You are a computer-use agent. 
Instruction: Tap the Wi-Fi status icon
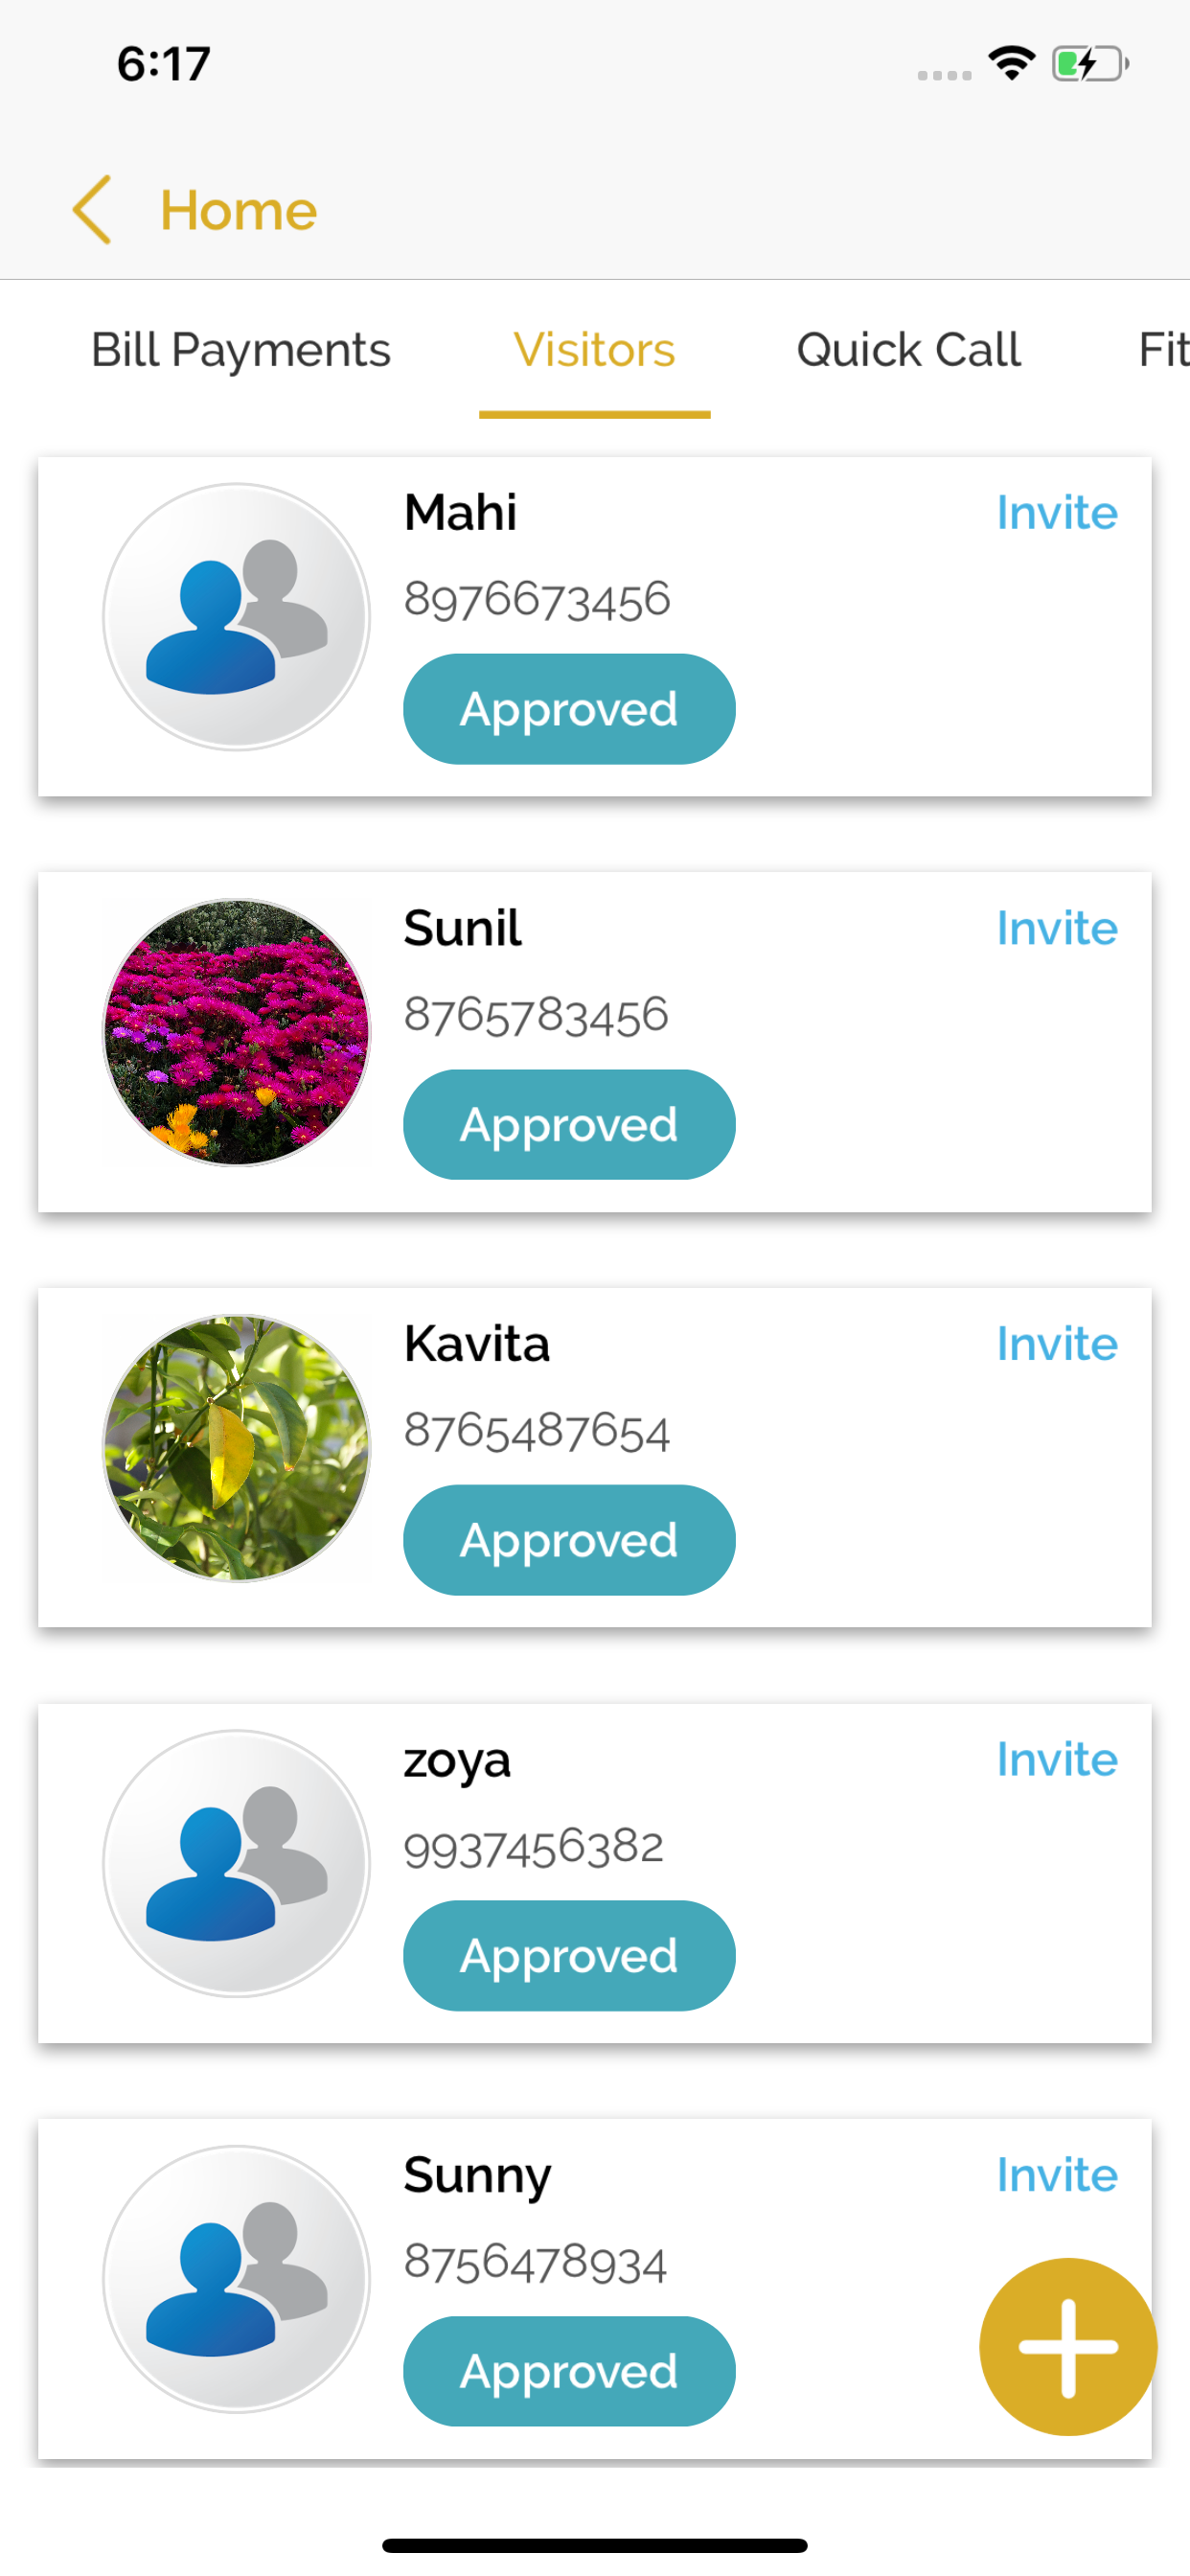pyautogui.click(x=1011, y=63)
